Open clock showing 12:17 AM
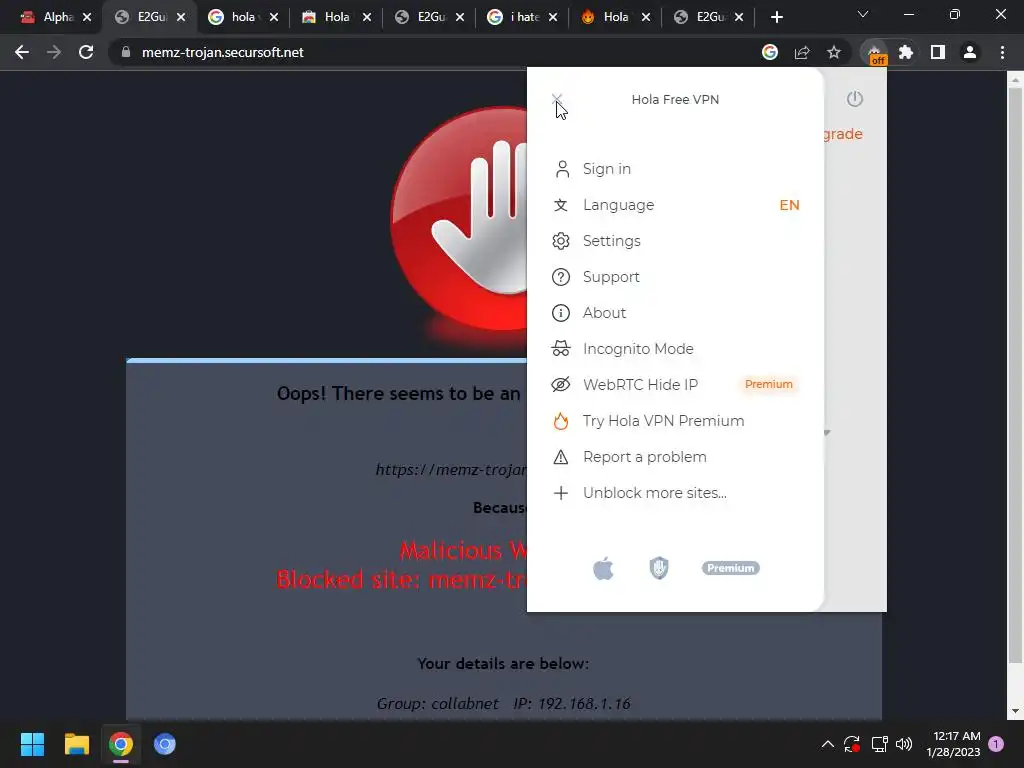The image size is (1024, 768). point(953,744)
